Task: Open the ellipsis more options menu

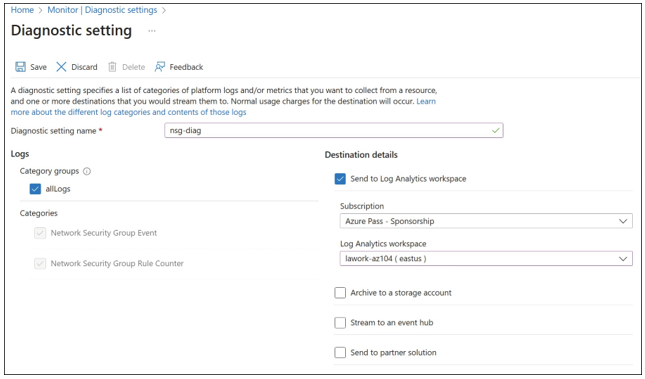Action: pyautogui.click(x=152, y=31)
